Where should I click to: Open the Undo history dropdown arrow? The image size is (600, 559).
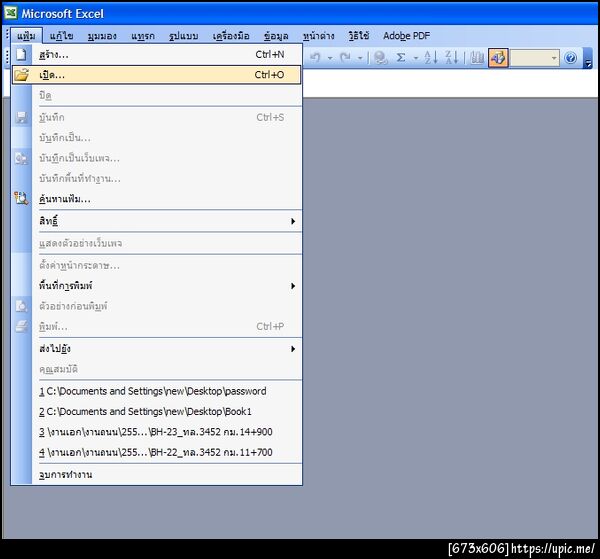point(330,58)
